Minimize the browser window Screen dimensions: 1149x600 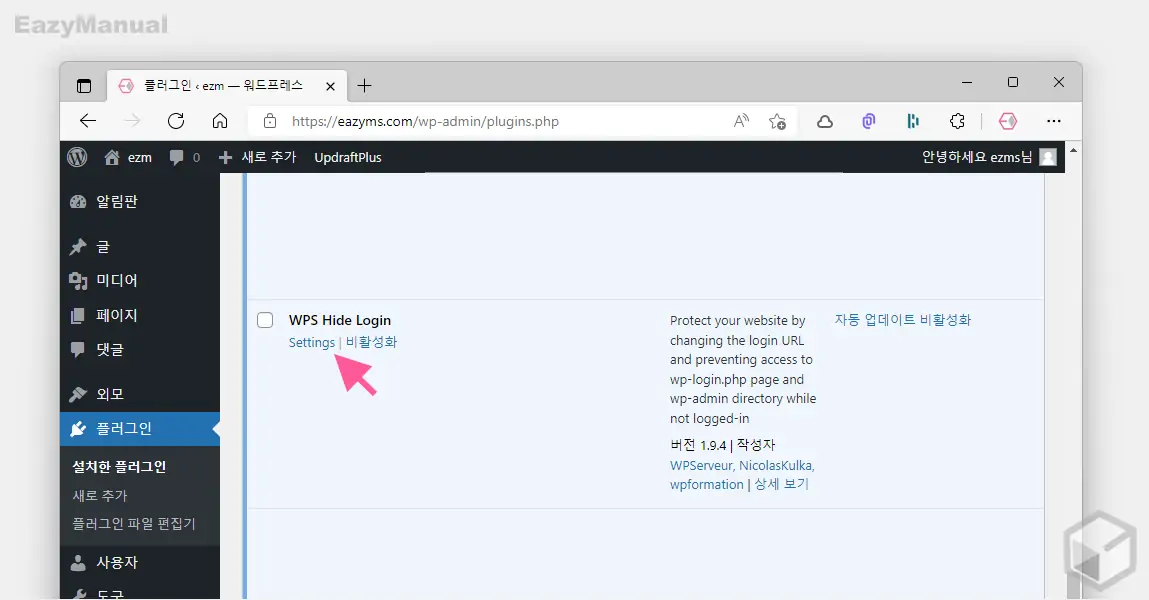(x=967, y=83)
